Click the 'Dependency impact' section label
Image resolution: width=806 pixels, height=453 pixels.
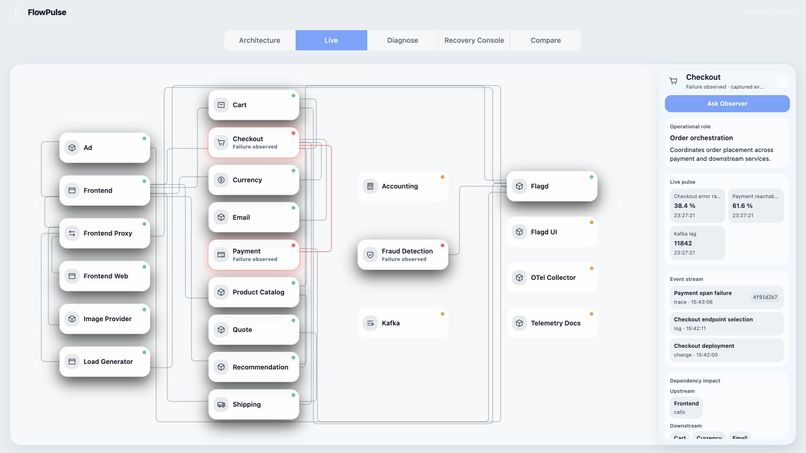pos(694,381)
